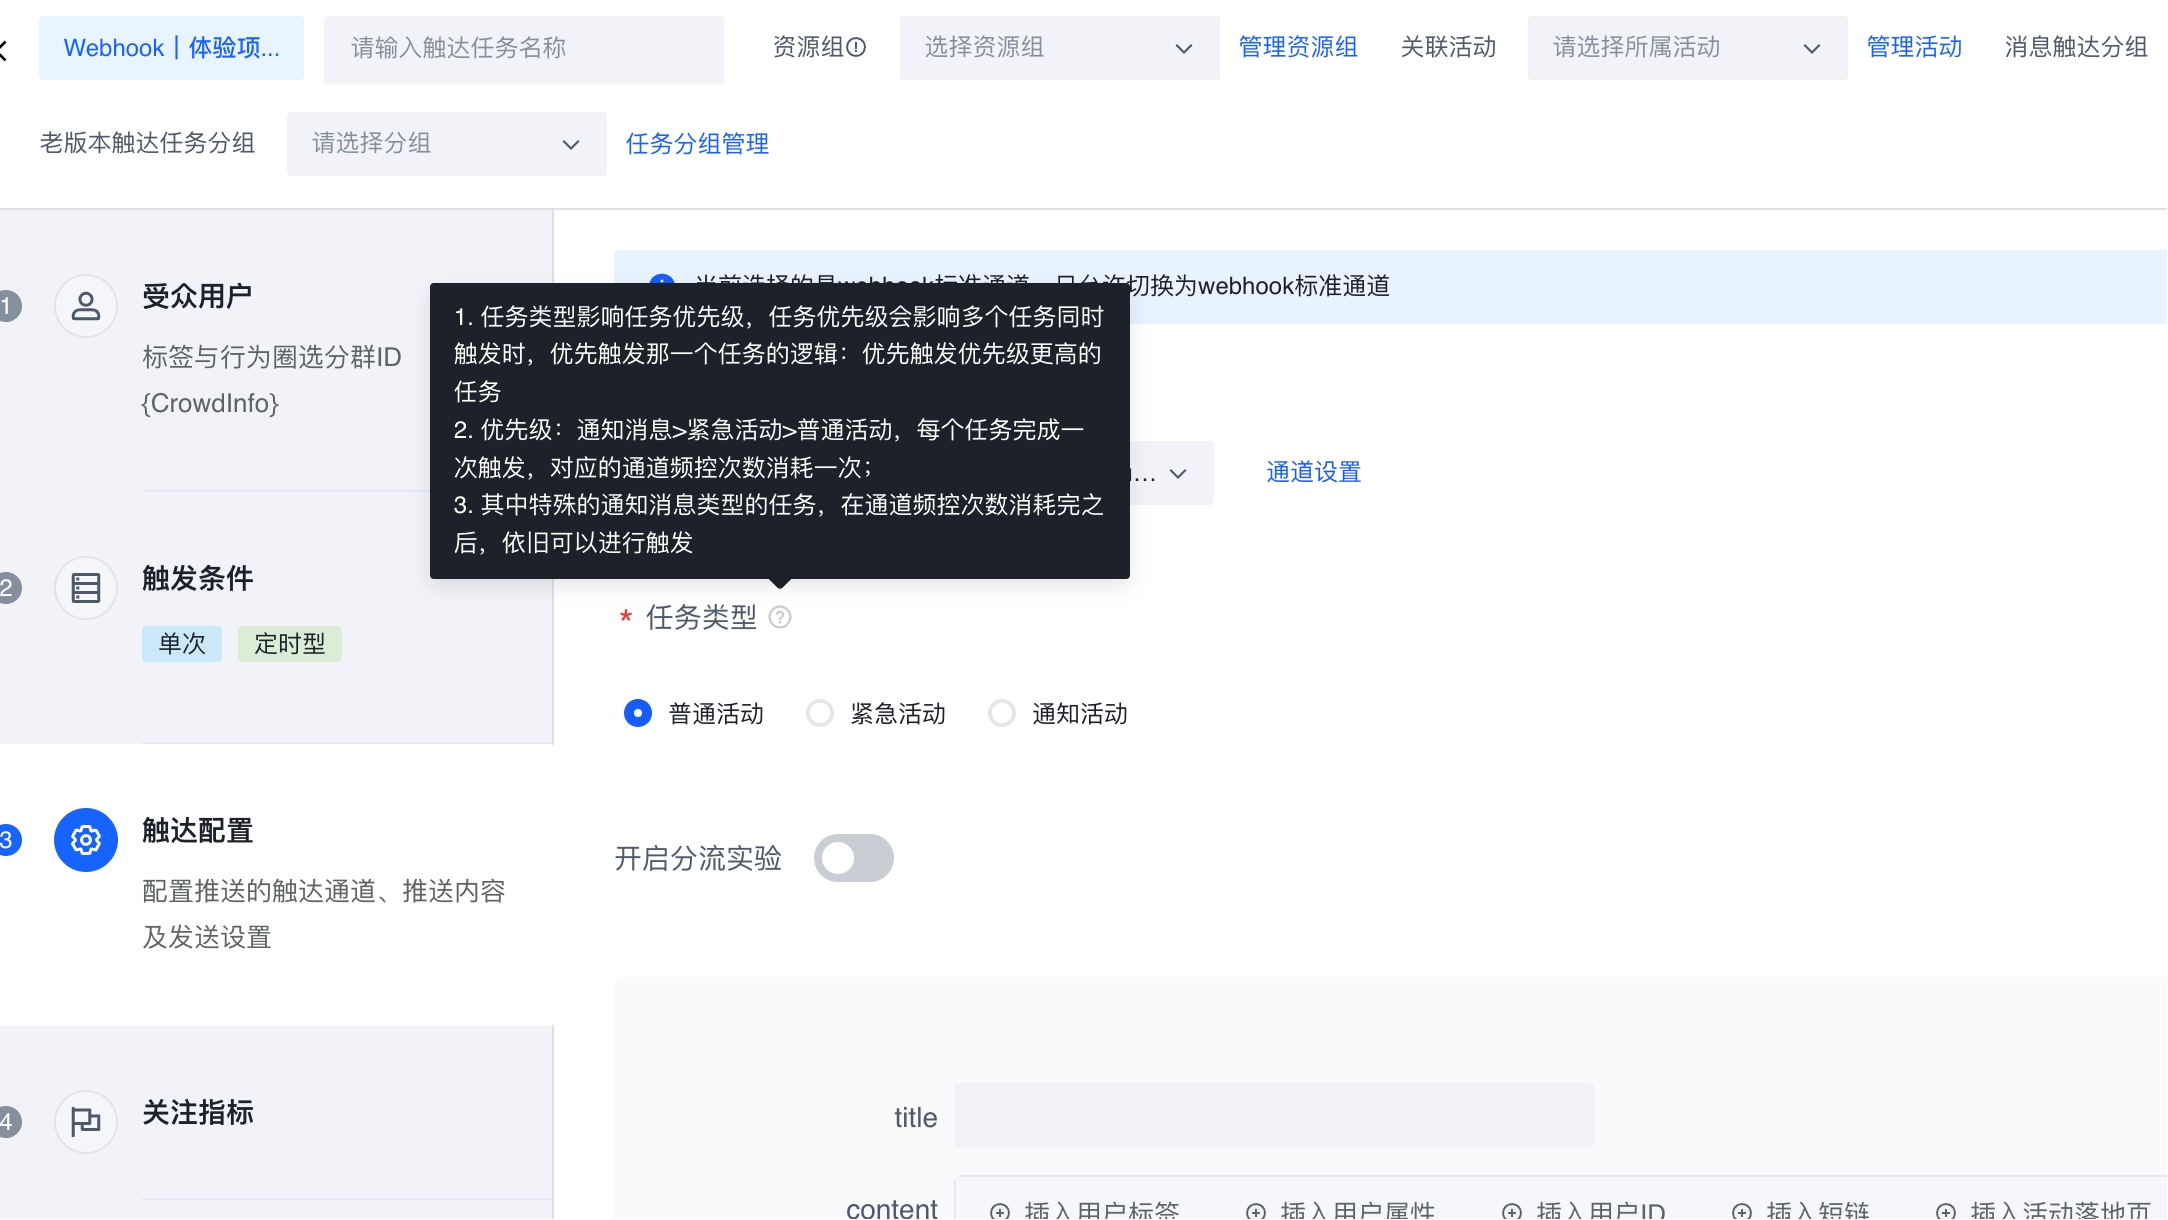Click the 任务分组管理 link
This screenshot has width=2168, height=1220.
[x=697, y=144]
